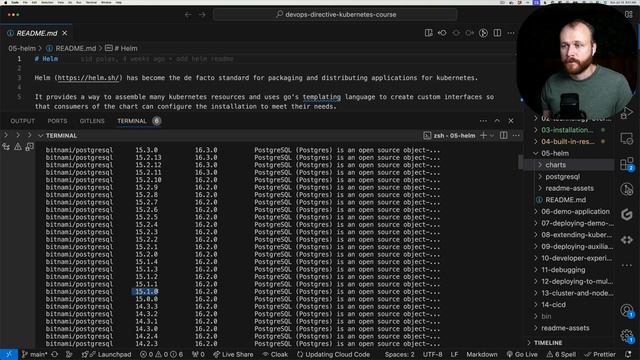Image resolution: width=640 pixels, height=360 pixels.
Task: Open the Cloud Code diamond-arrows view
Action: pos(627,240)
